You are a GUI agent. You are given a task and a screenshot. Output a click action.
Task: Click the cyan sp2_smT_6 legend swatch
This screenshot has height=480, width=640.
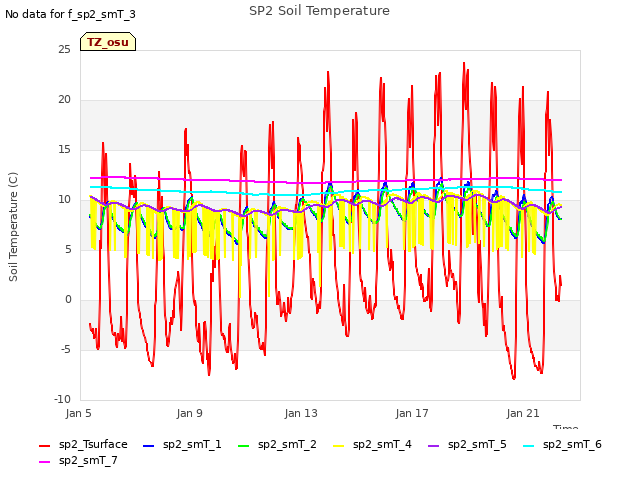point(528,446)
